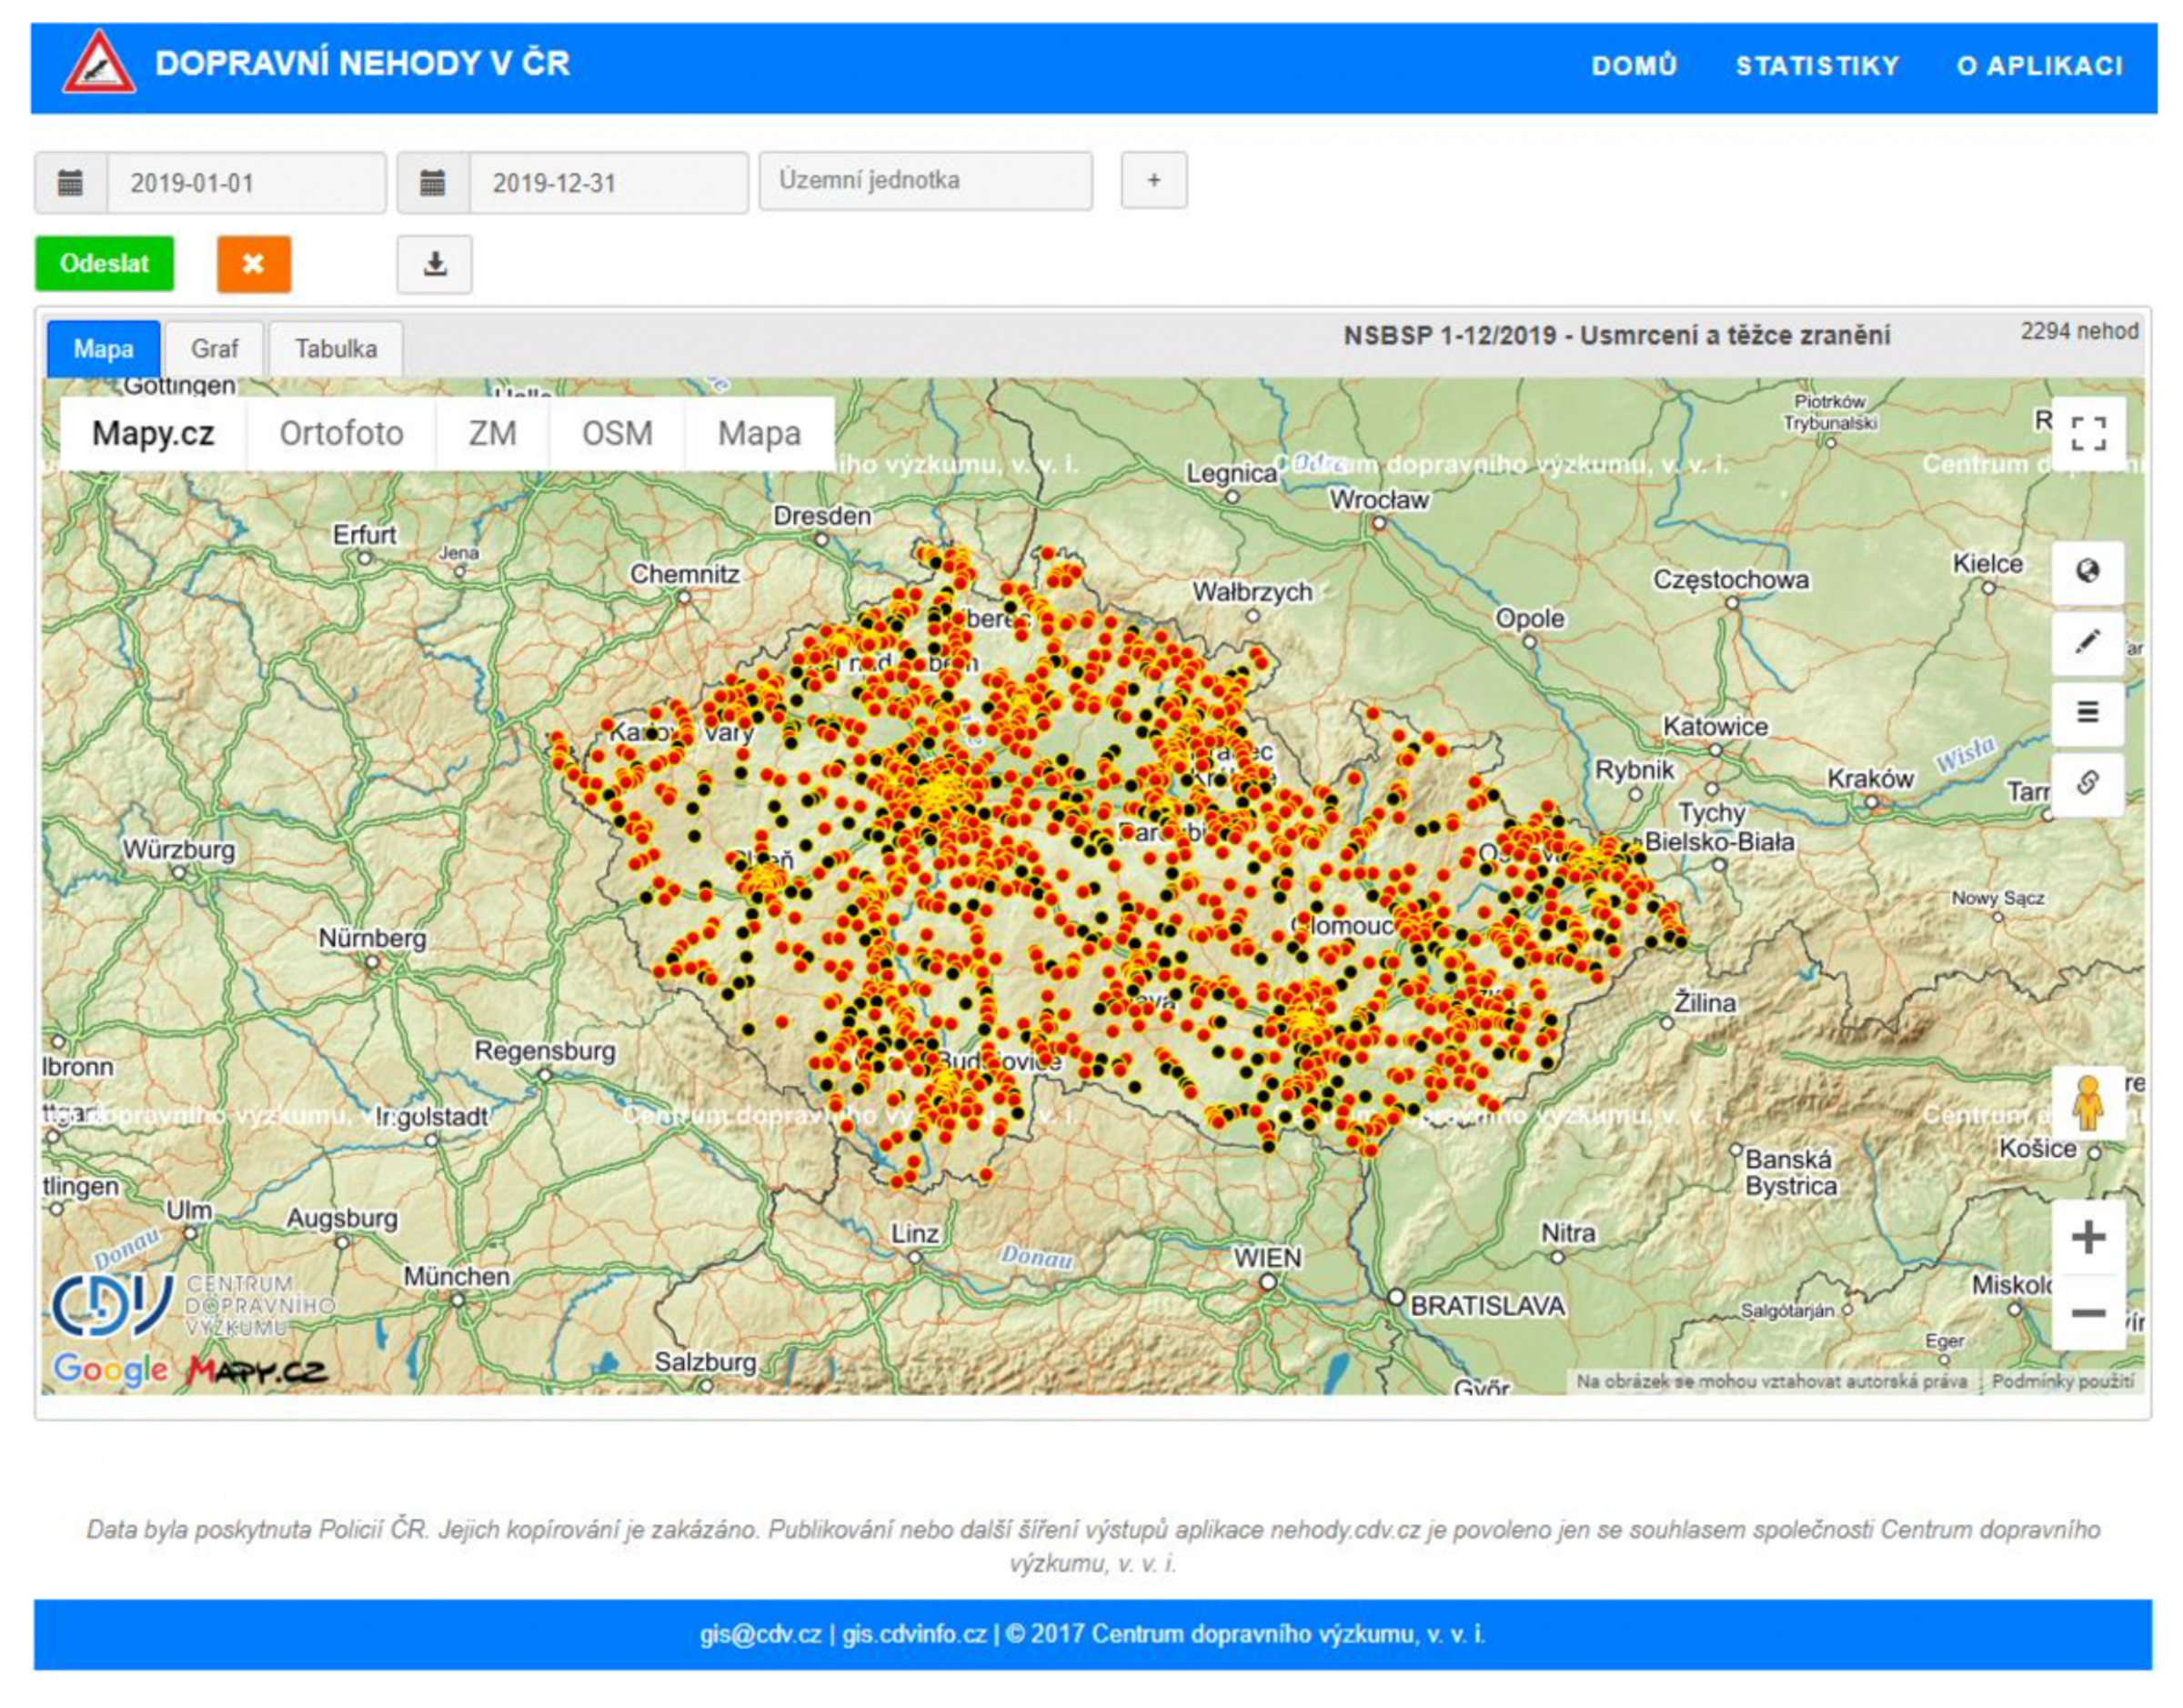Click the globe icon on map
The image size is (2183, 1708).
pos(2087,572)
